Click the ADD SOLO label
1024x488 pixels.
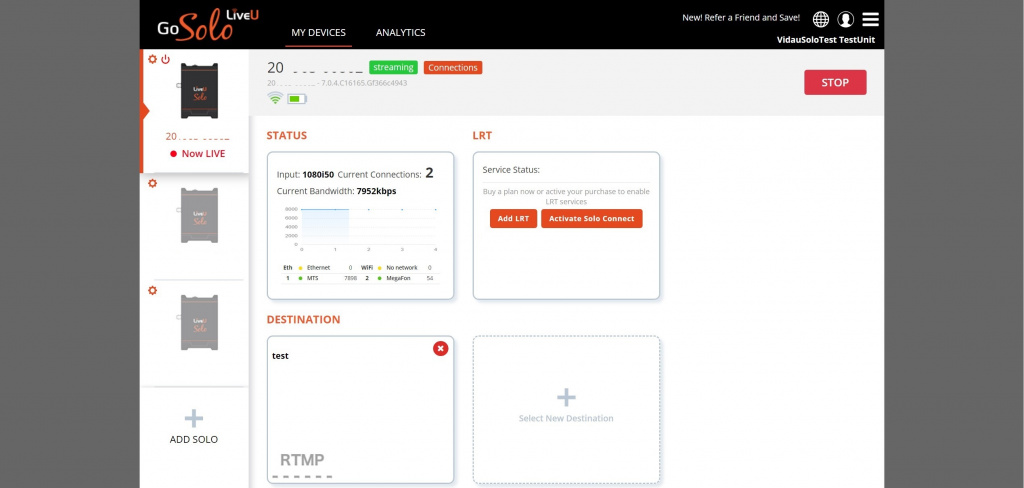[194, 440]
